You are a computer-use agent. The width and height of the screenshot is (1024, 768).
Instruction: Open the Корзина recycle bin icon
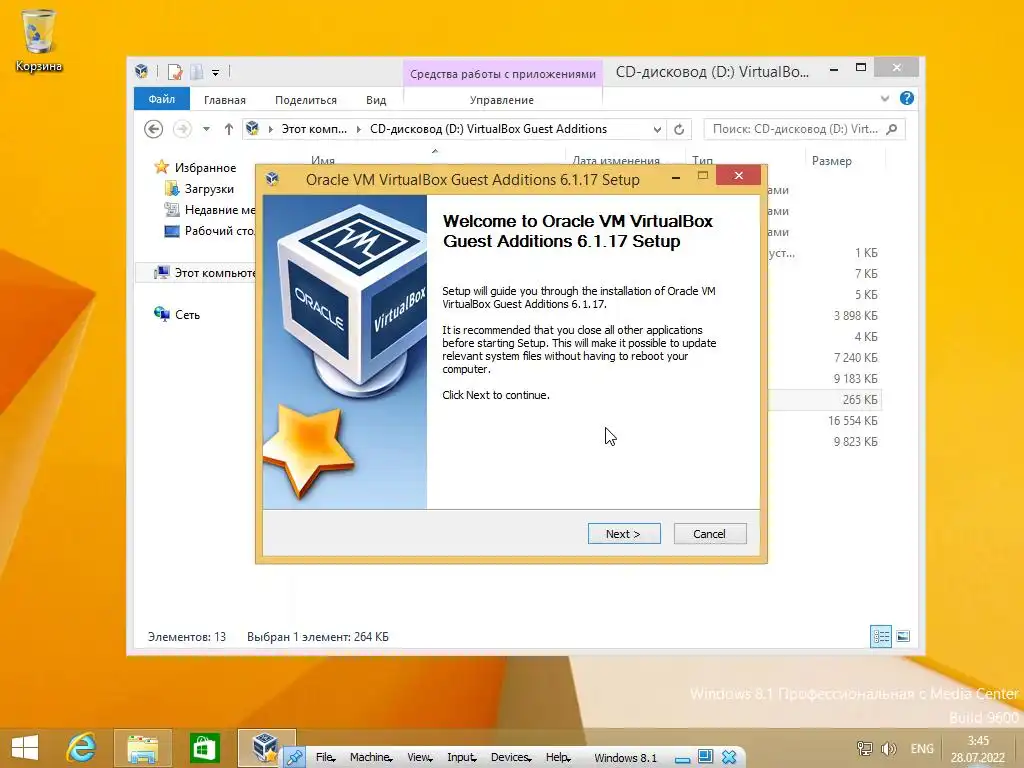click(x=39, y=40)
